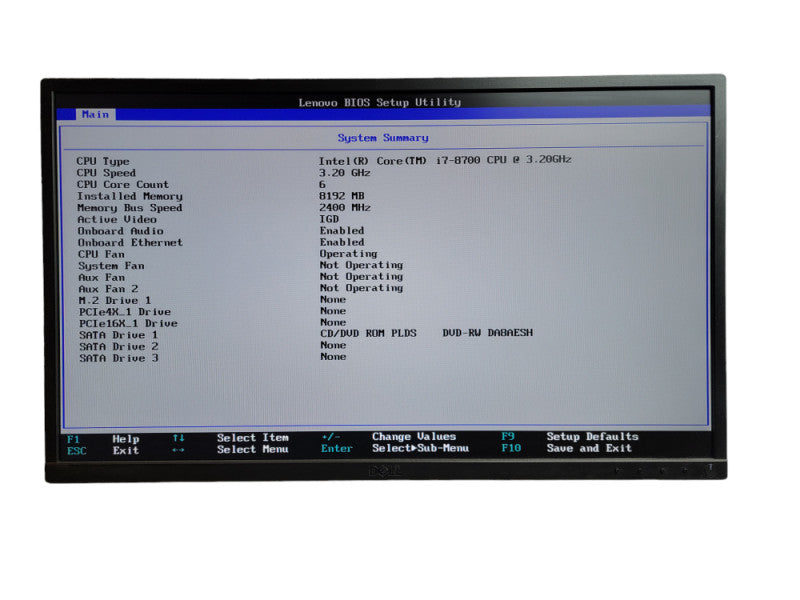Click the +/- key hint

coord(331,437)
